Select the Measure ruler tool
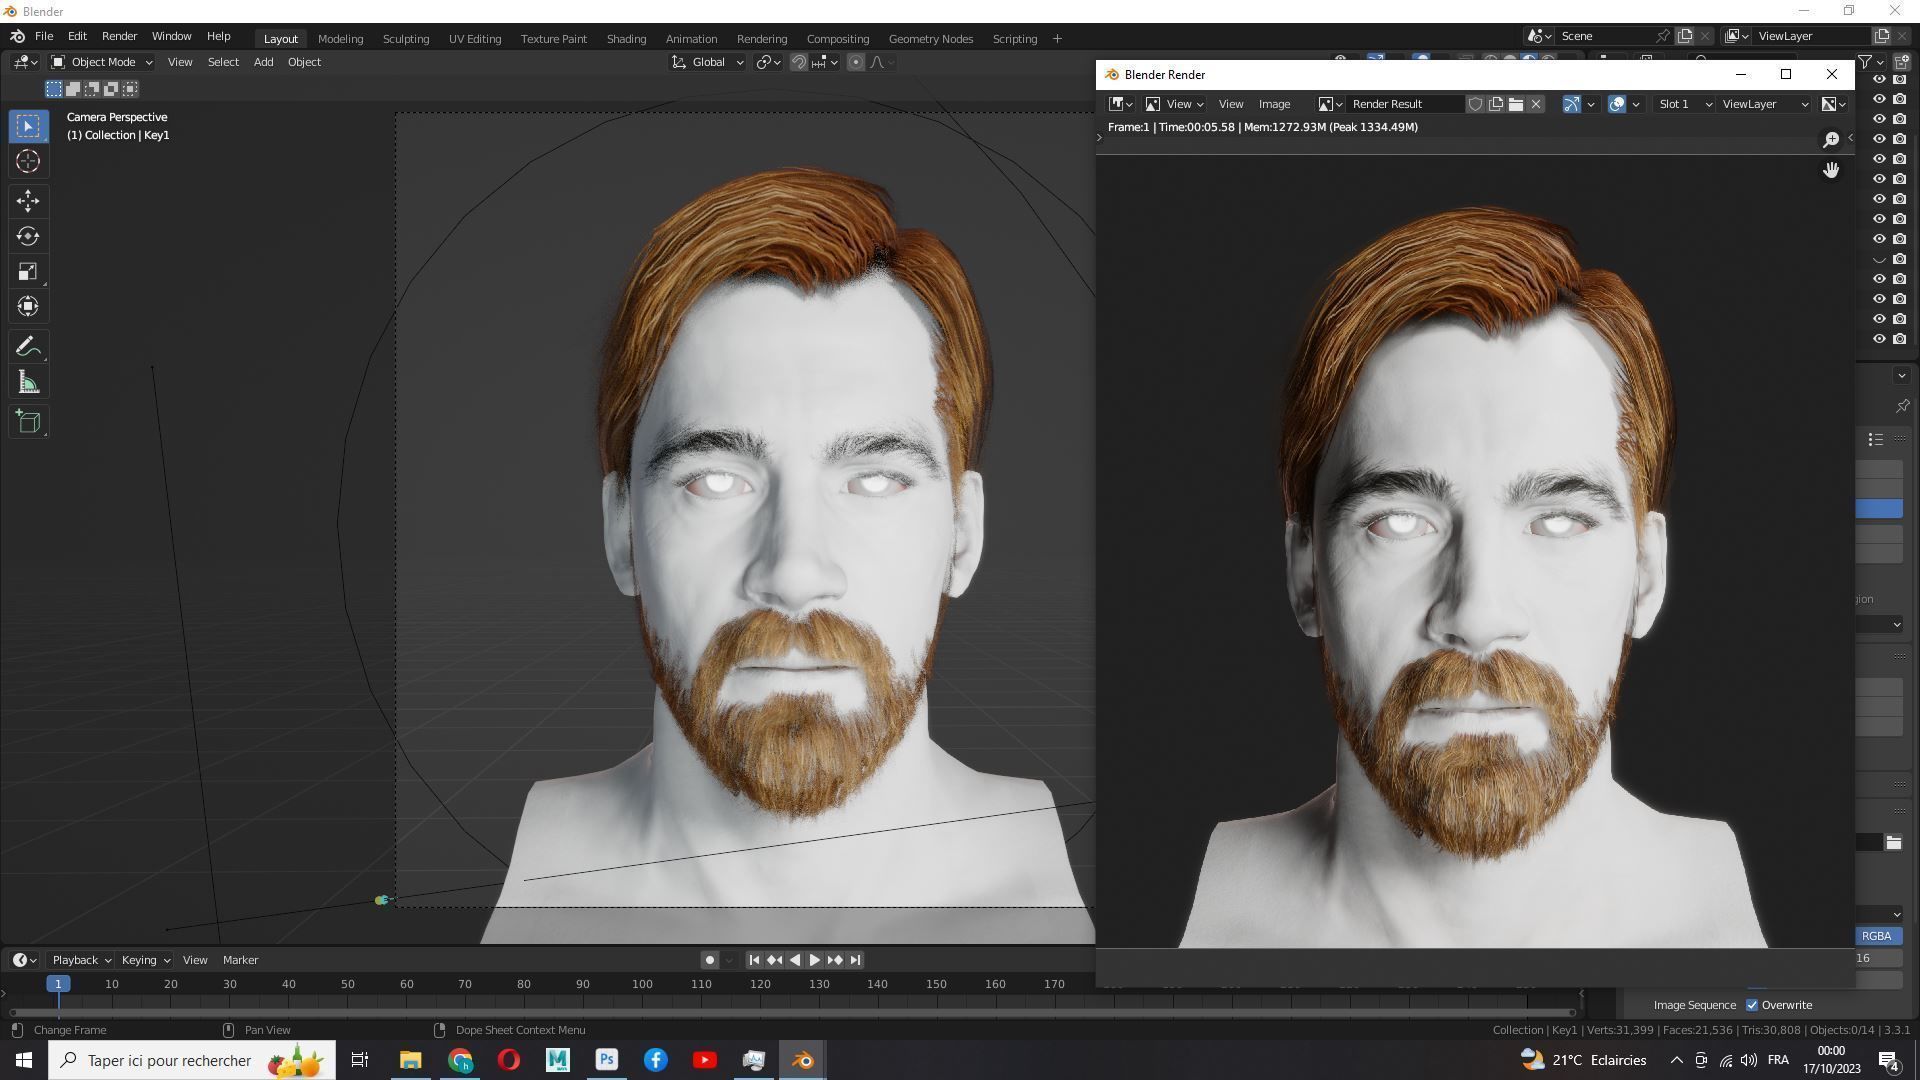Image resolution: width=1920 pixels, height=1080 pixels. [x=28, y=382]
